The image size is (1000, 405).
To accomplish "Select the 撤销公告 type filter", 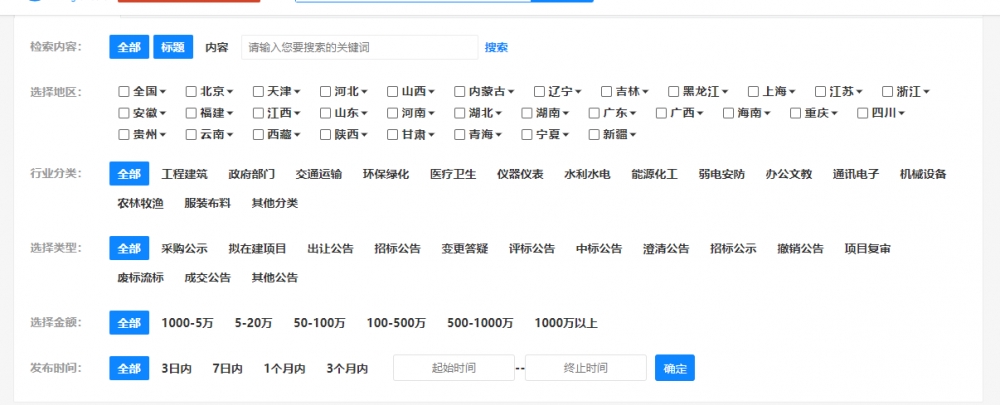I will click(800, 249).
